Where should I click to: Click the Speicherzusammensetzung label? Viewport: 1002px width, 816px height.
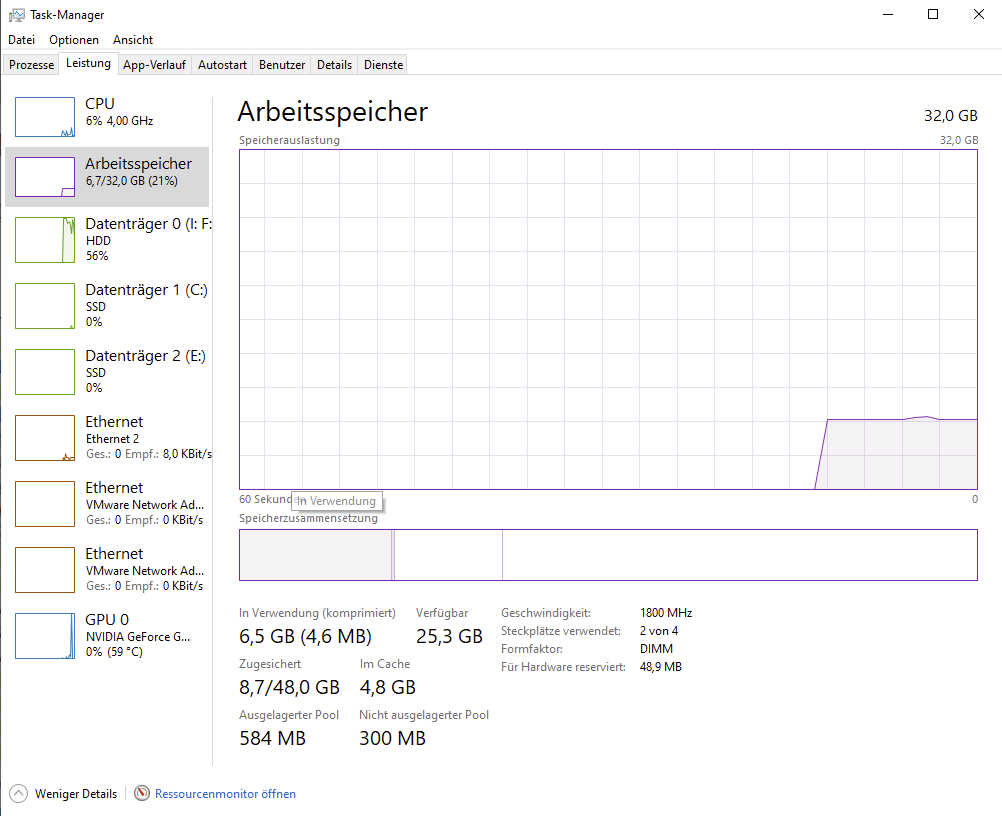tap(308, 518)
